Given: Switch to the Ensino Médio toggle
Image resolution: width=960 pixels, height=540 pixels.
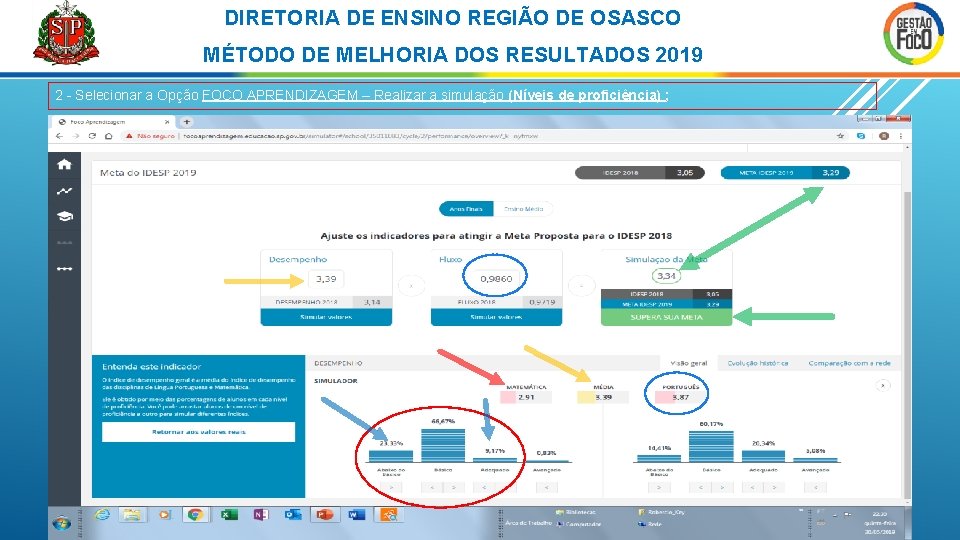Looking at the screenshot, I should (523, 209).
